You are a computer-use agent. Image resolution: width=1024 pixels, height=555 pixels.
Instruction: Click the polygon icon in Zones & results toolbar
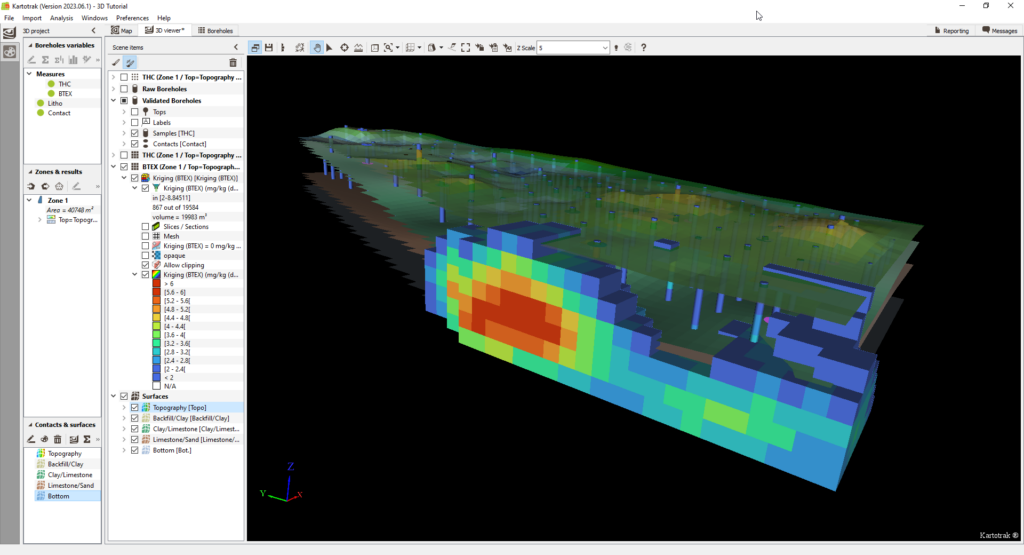(x=59, y=186)
